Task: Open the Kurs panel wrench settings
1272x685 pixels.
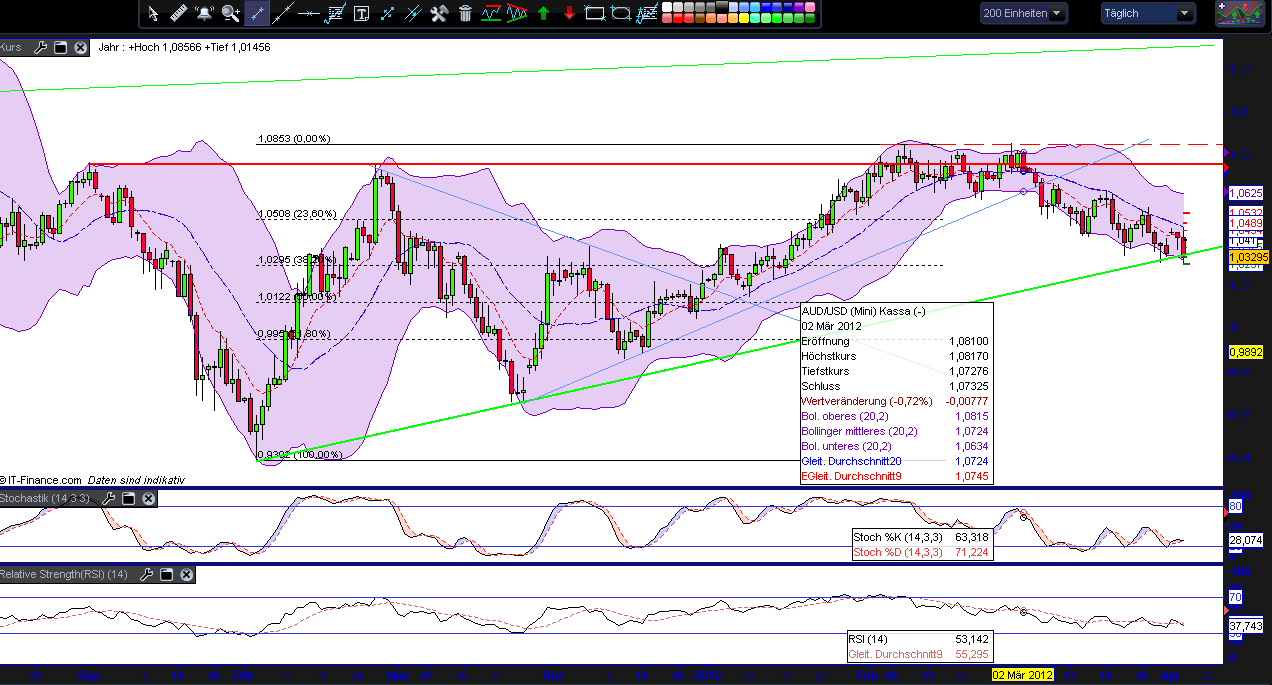Action: [x=41, y=47]
